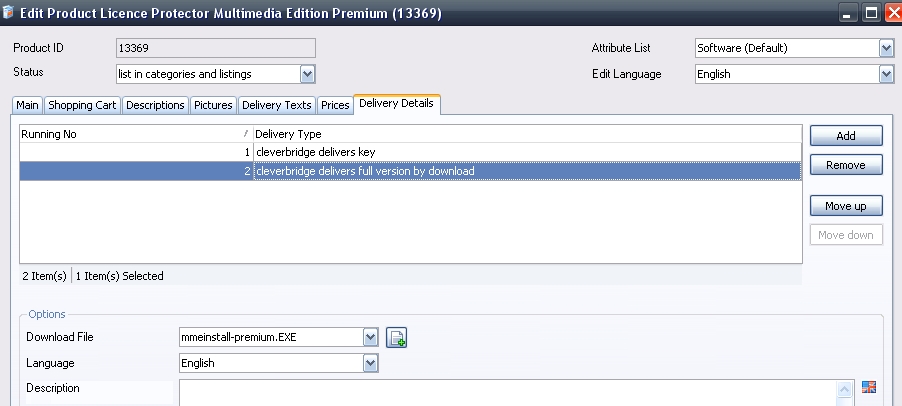The height and width of the screenshot is (406, 902).
Task: Switch to the Descriptions tab
Action: 156,105
